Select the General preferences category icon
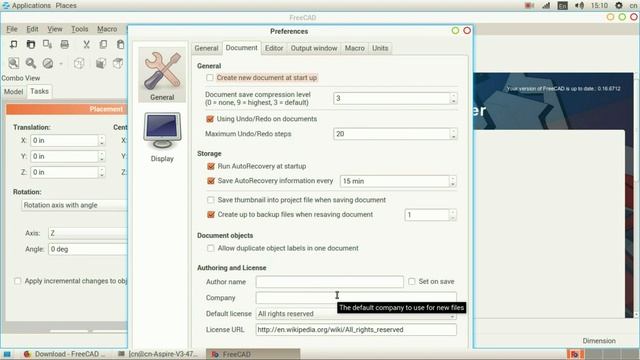 (x=162, y=75)
